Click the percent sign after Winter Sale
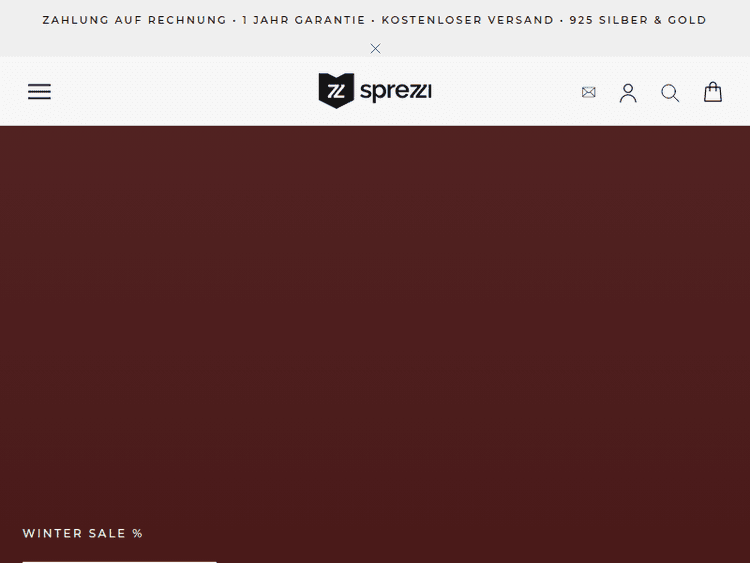This screenshot has height=563, width=750. (138, 533)
